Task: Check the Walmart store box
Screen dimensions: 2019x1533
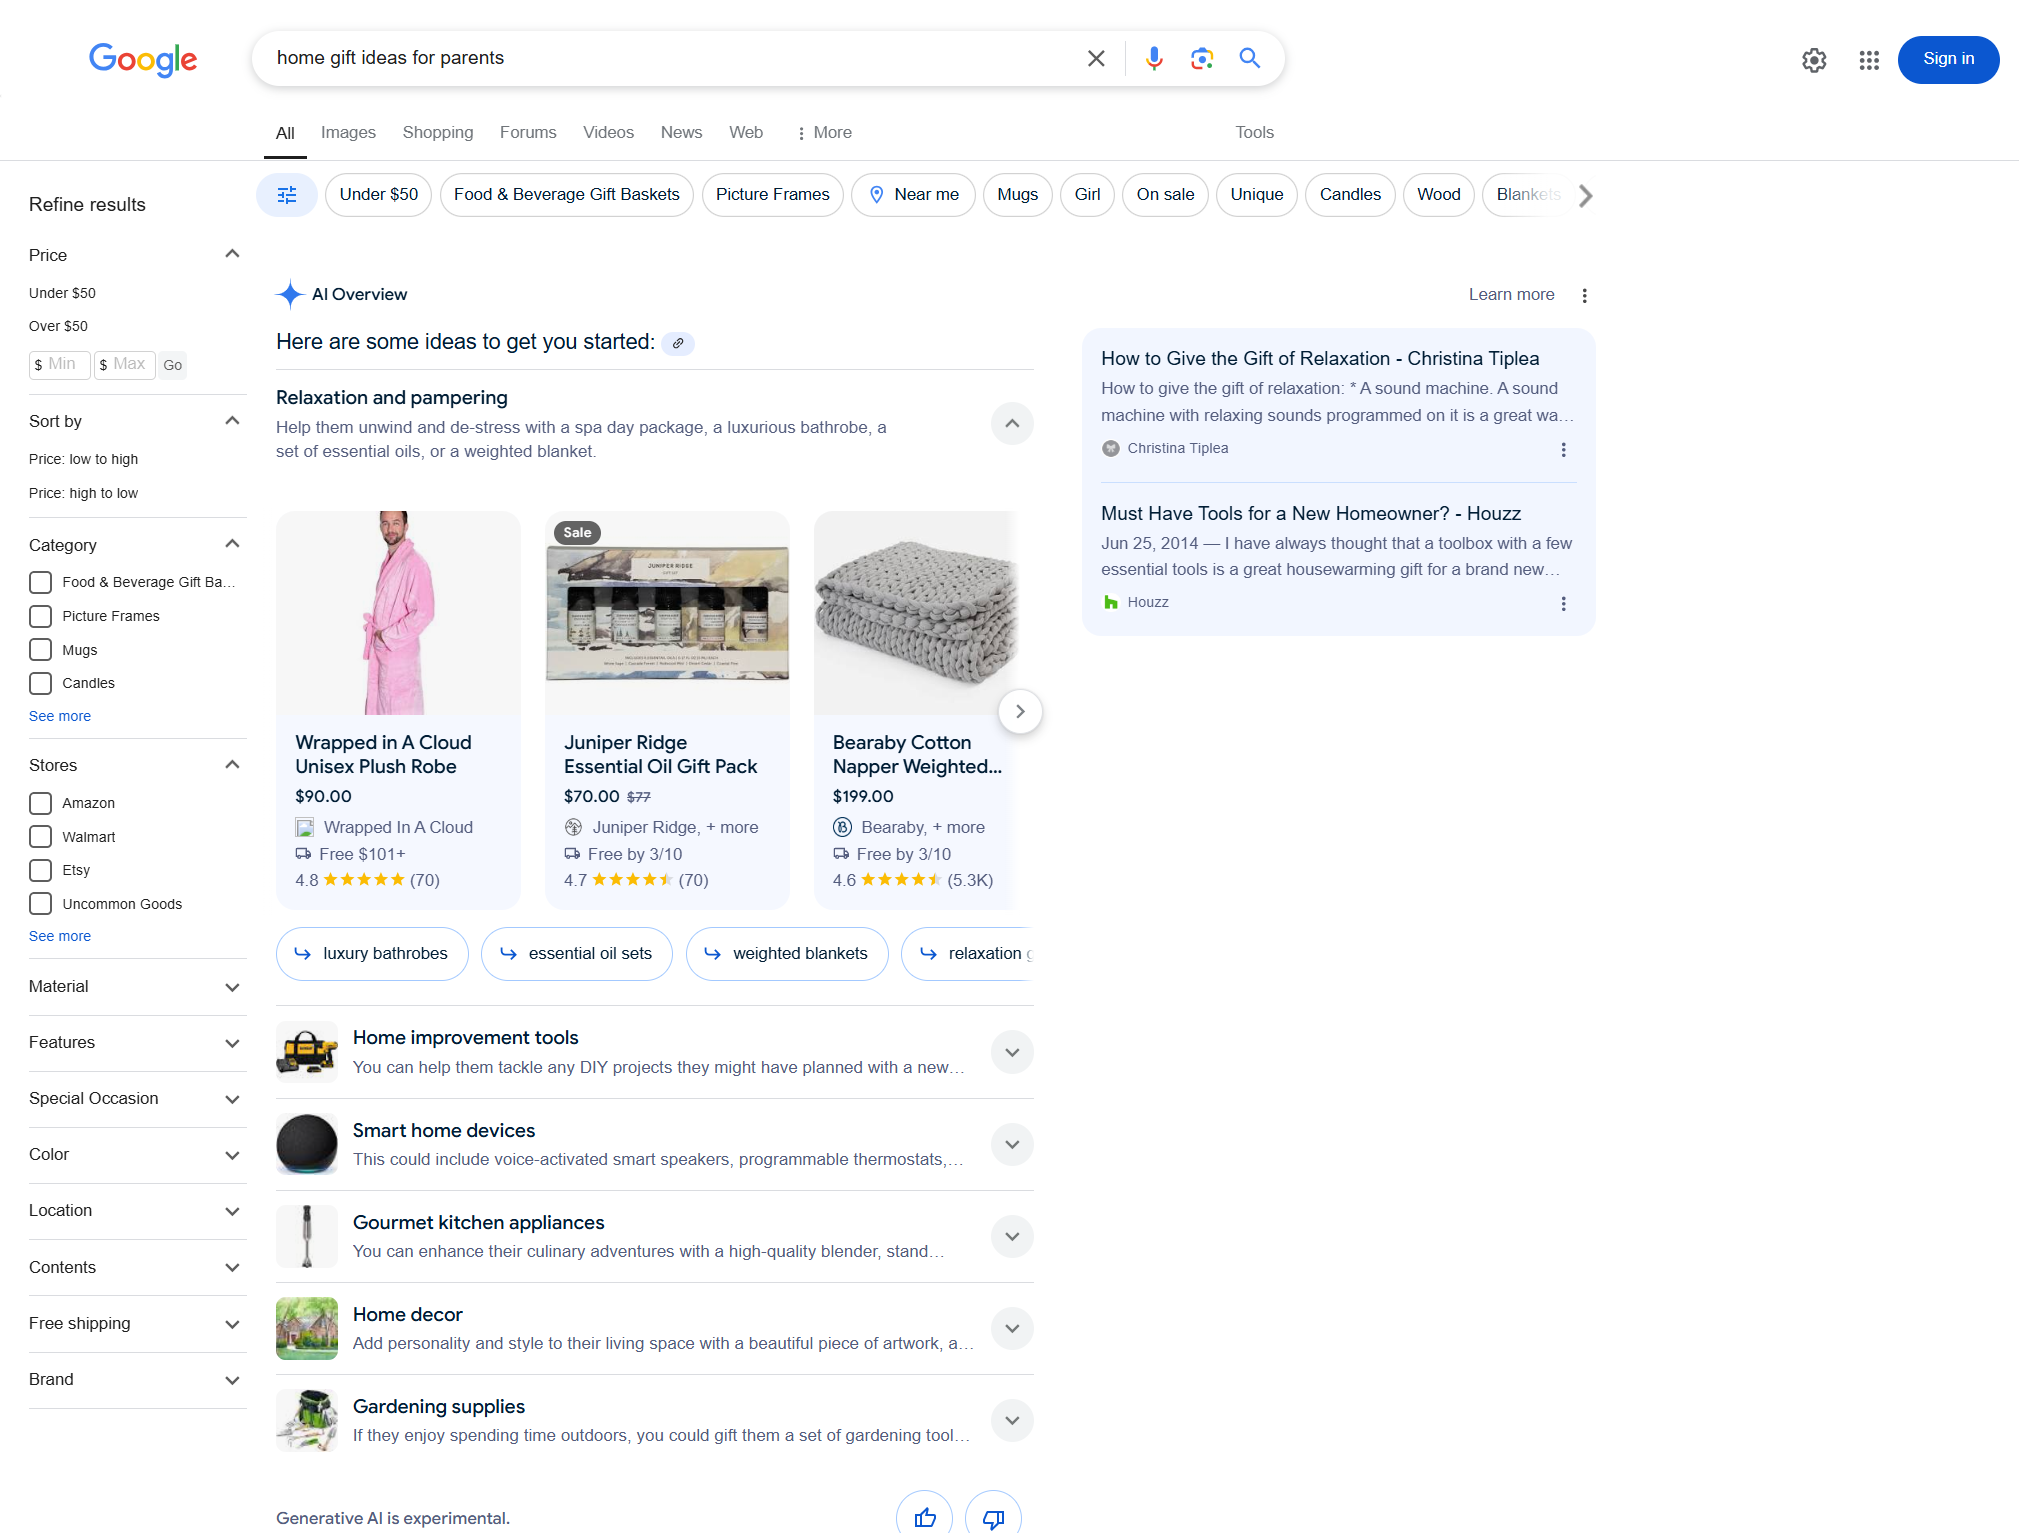Action: (40, 837)
